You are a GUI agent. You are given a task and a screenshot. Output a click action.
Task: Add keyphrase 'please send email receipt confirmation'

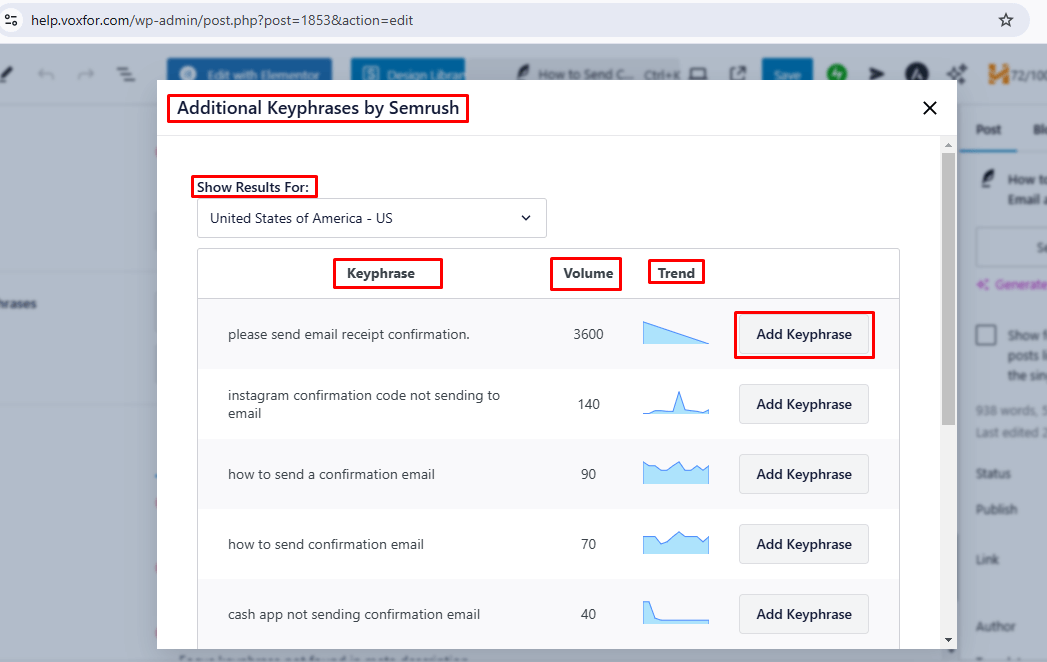coord(804,334)
